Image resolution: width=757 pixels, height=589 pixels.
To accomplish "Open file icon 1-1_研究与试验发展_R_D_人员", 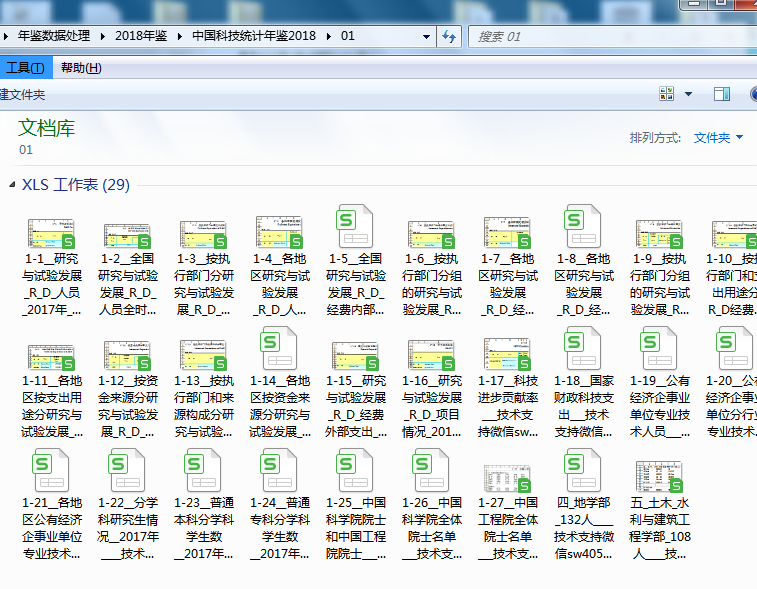I will (x=51, y=233).
